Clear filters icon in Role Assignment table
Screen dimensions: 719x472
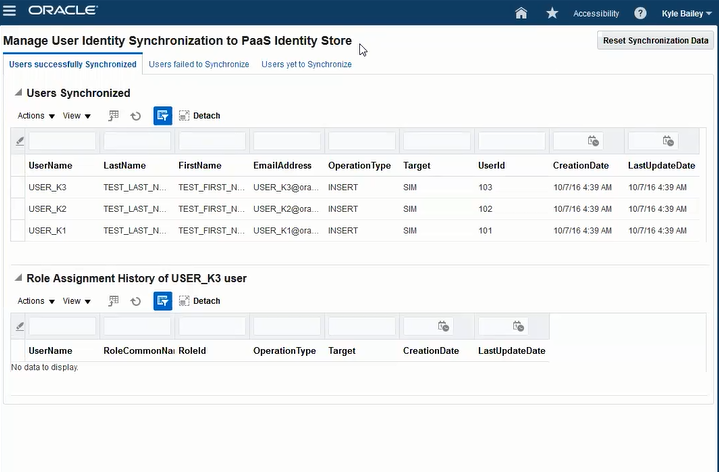coord(19,326)
